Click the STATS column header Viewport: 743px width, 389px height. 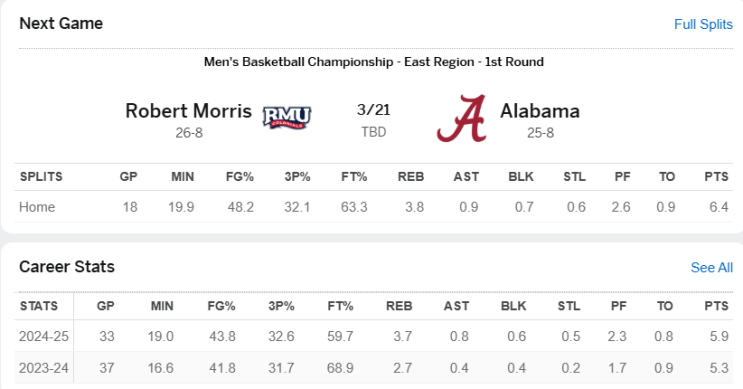(39, 306)
